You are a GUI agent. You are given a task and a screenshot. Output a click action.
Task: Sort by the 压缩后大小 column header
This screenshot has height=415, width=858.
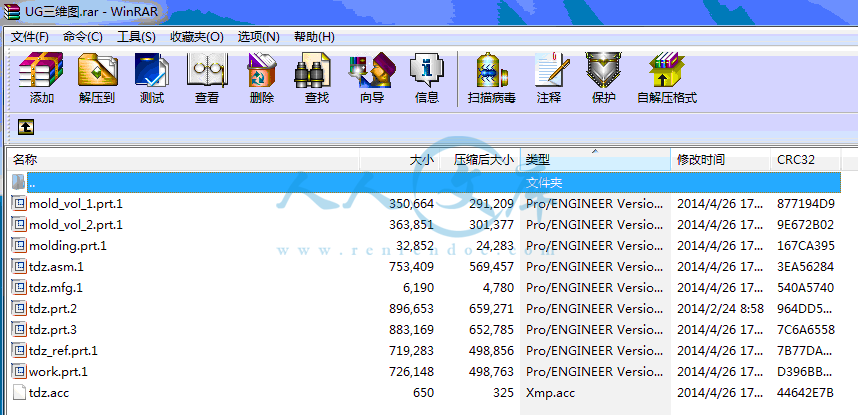(x=480, y=160)
